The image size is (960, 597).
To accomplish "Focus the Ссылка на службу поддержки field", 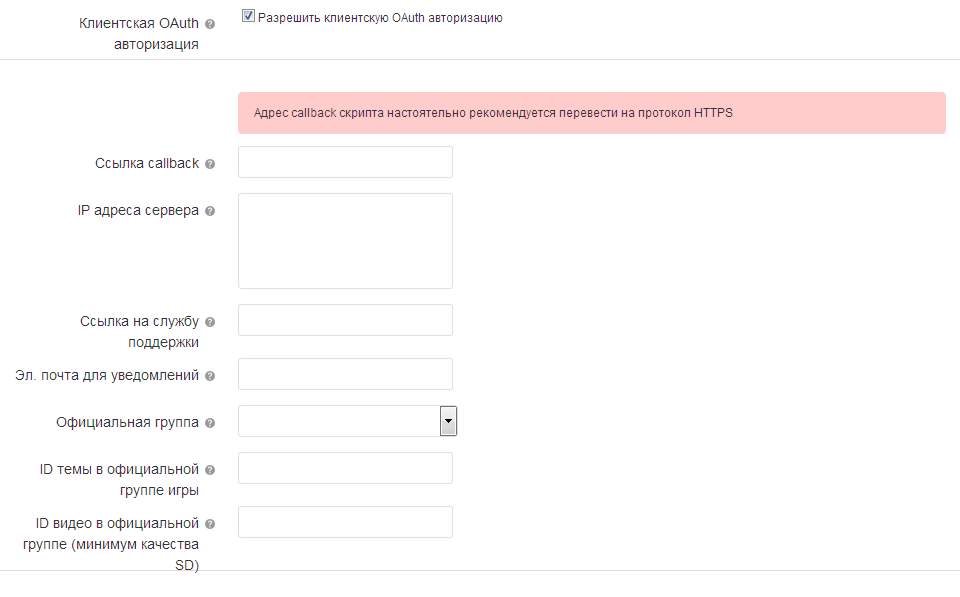I will (x=345, y=320).
